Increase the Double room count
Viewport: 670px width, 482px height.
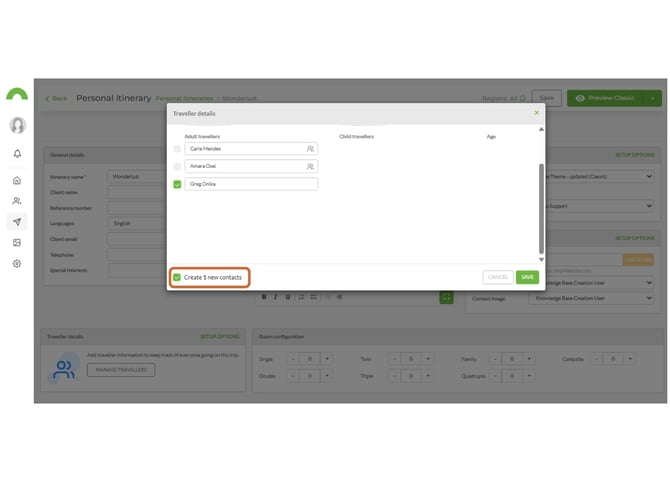tap(327, 376)
